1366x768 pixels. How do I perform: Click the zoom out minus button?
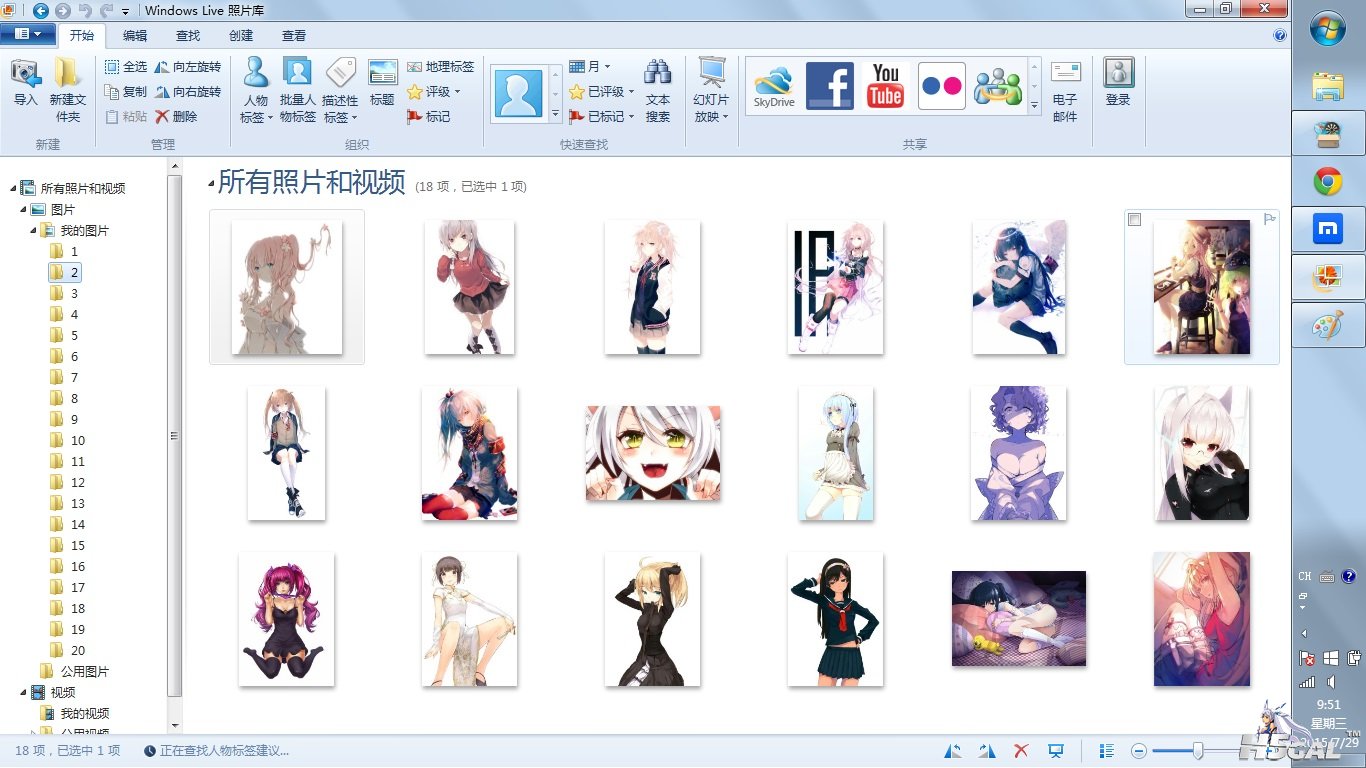[1139, 751]
